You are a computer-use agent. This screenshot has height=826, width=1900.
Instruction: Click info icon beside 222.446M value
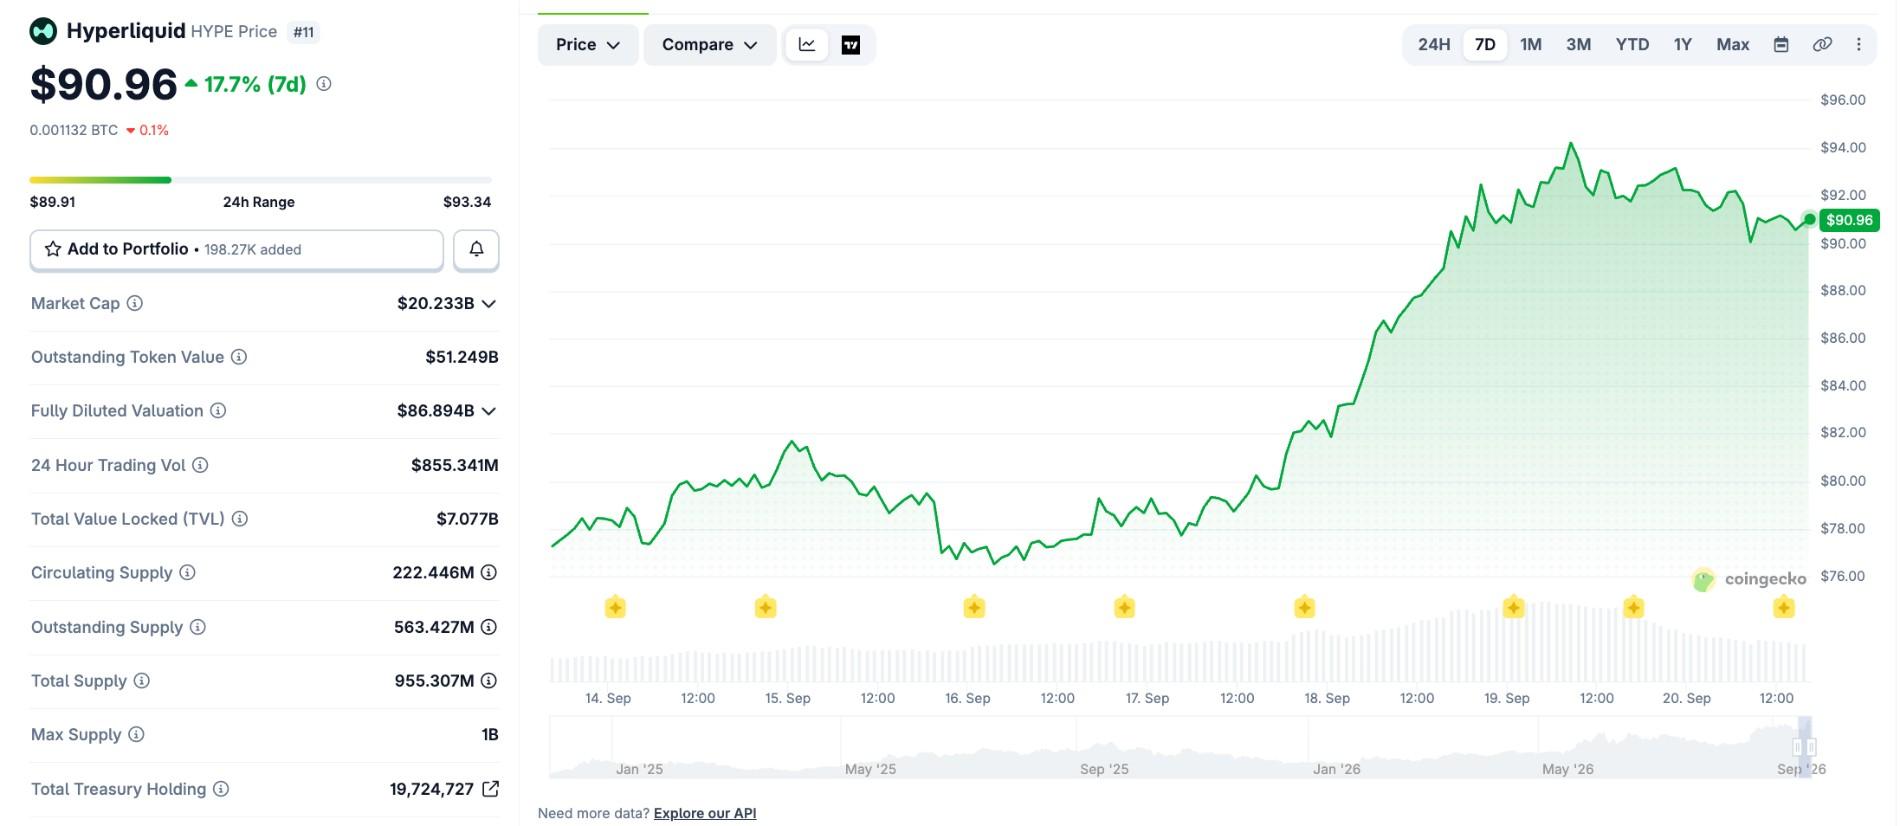(489, 573)
